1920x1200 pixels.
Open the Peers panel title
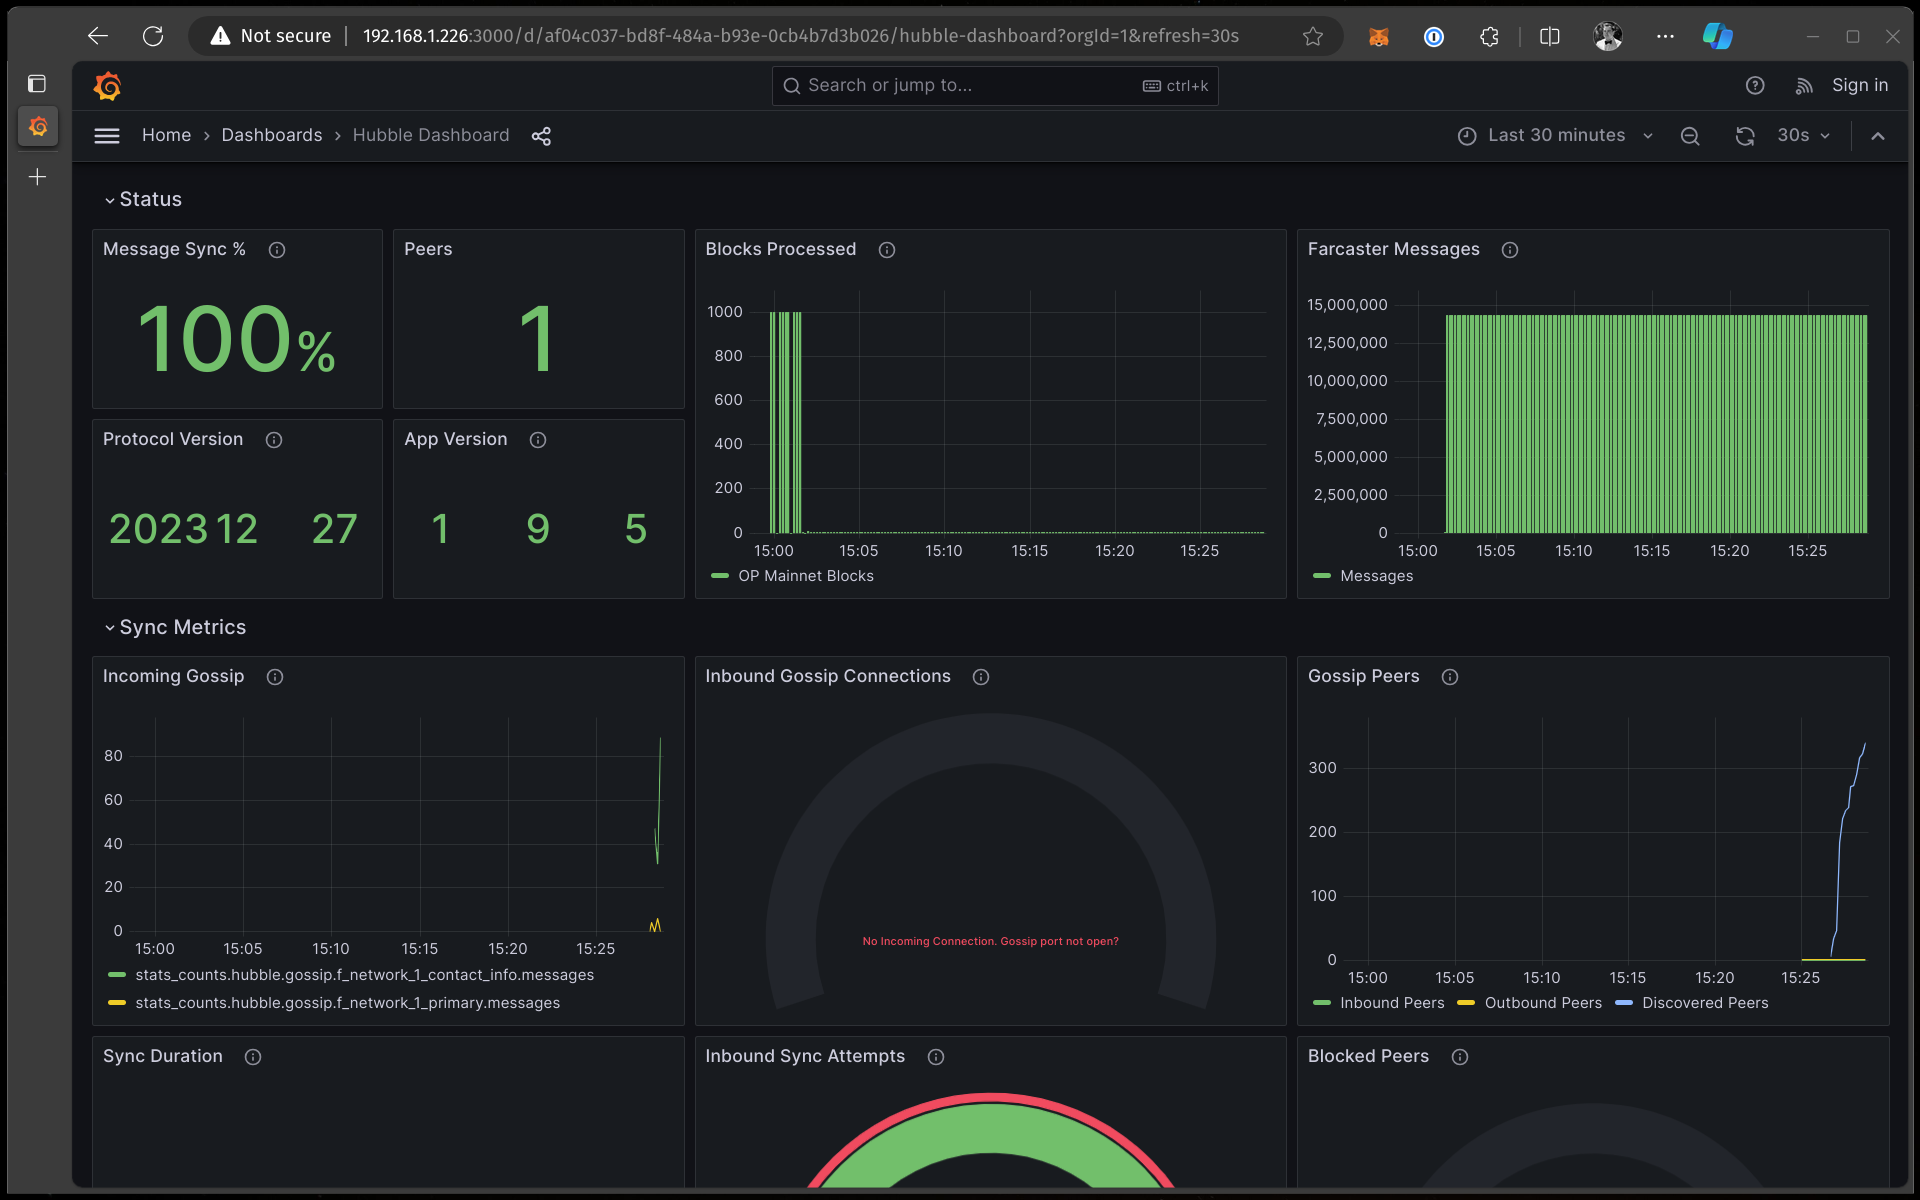click(x=428, y=250)
